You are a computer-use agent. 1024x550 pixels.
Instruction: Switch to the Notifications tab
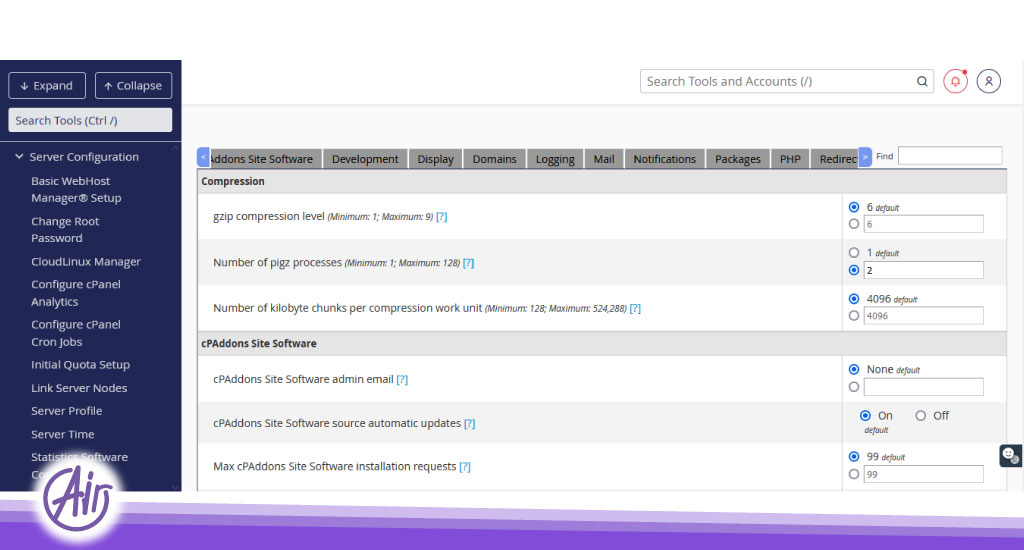click(665, 159)
